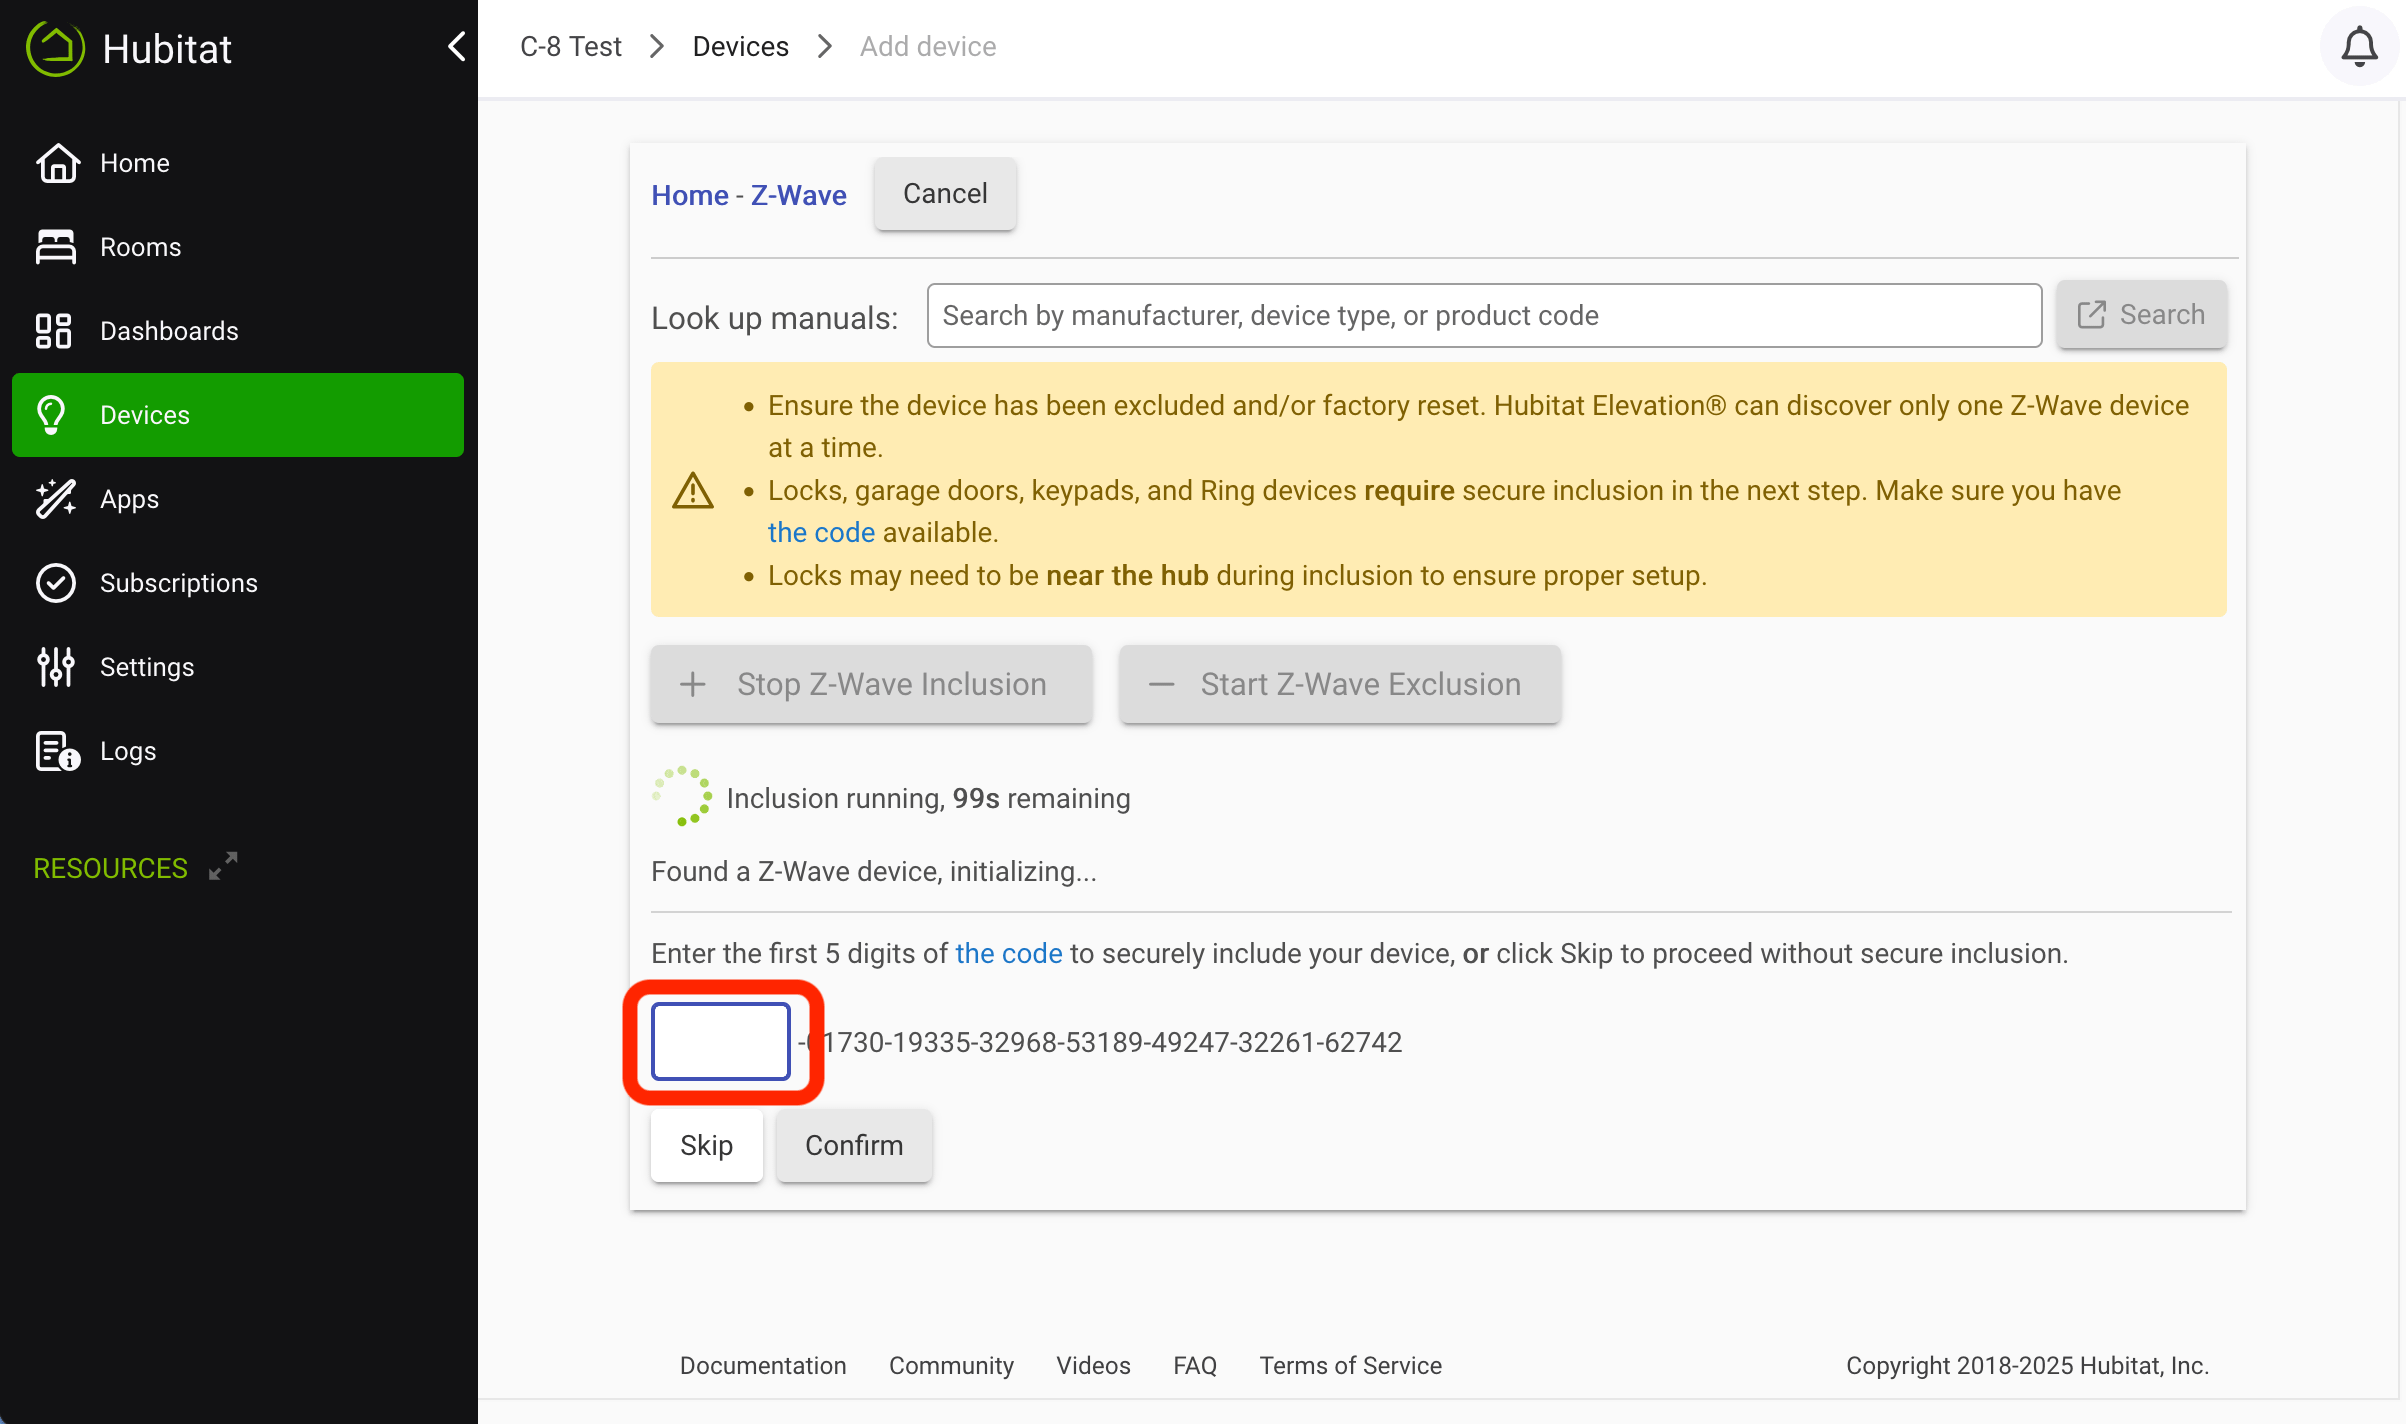Click the Hubitat logo icon

55,48
